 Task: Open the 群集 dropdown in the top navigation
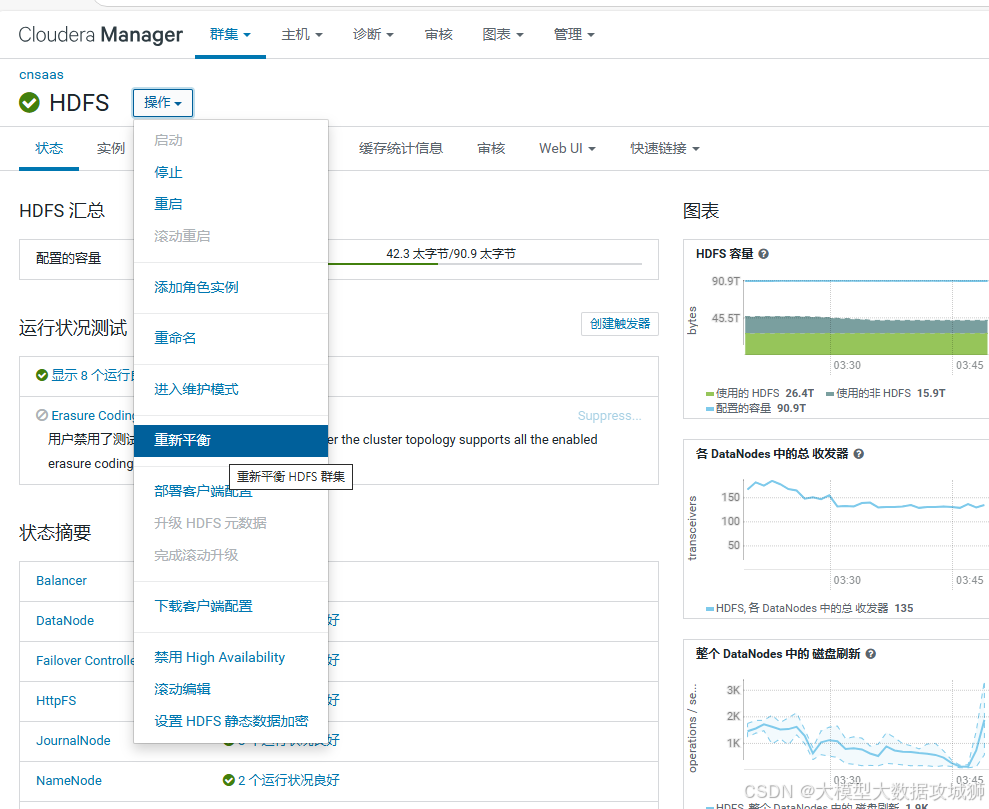[230, 34]
